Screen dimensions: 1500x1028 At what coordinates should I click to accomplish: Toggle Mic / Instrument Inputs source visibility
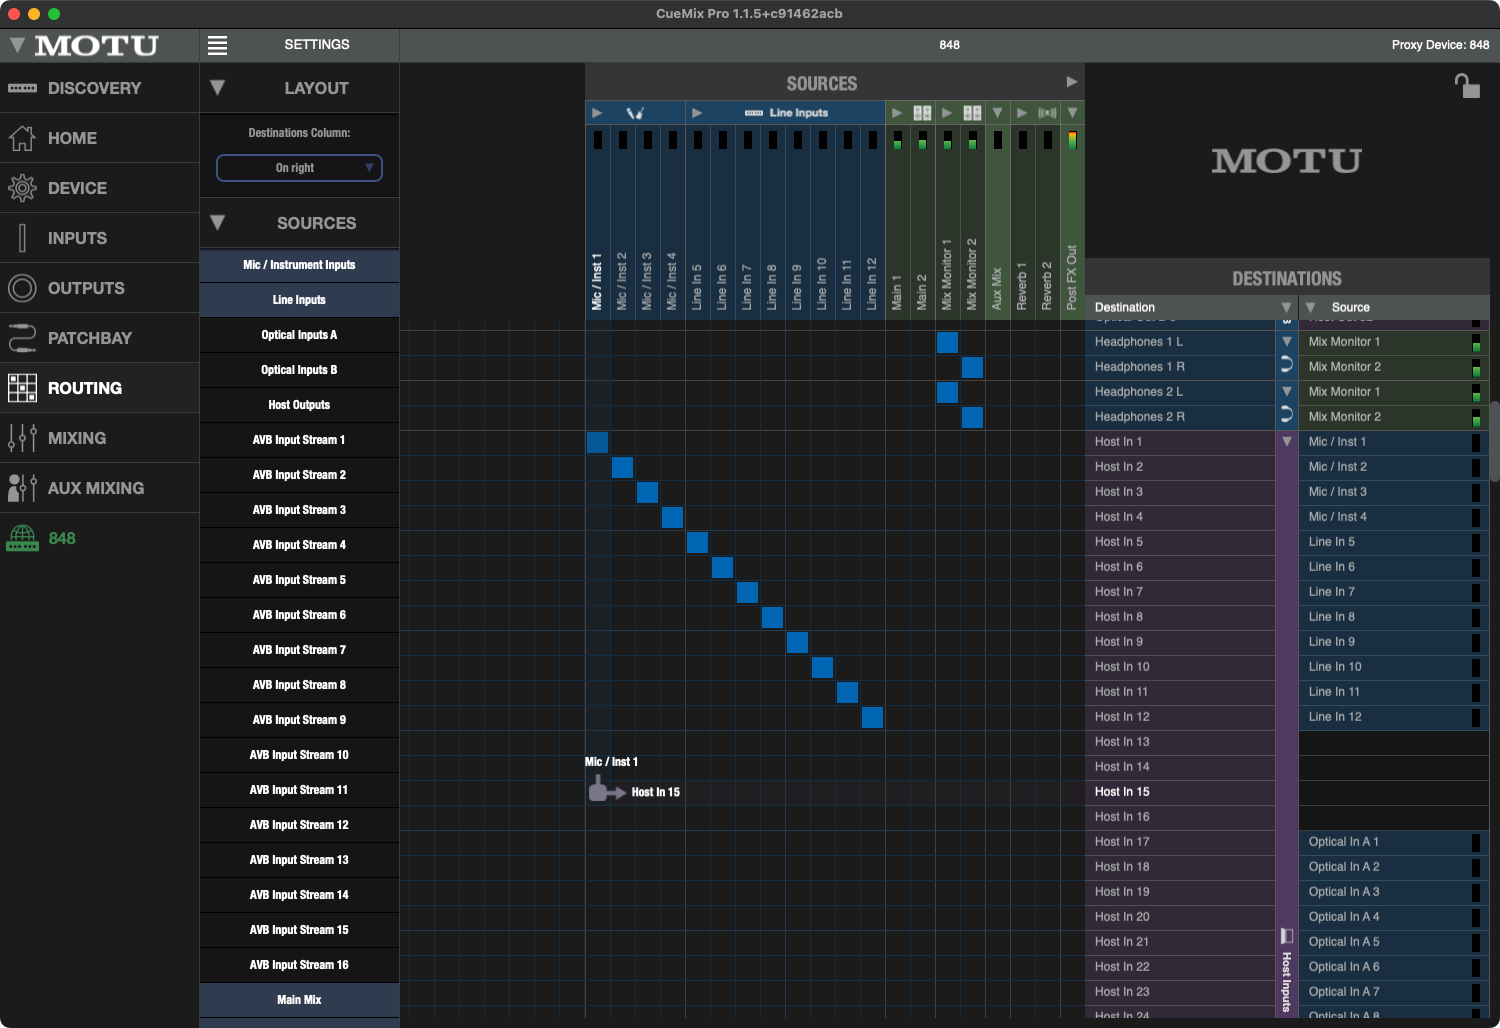click(299, 265)
